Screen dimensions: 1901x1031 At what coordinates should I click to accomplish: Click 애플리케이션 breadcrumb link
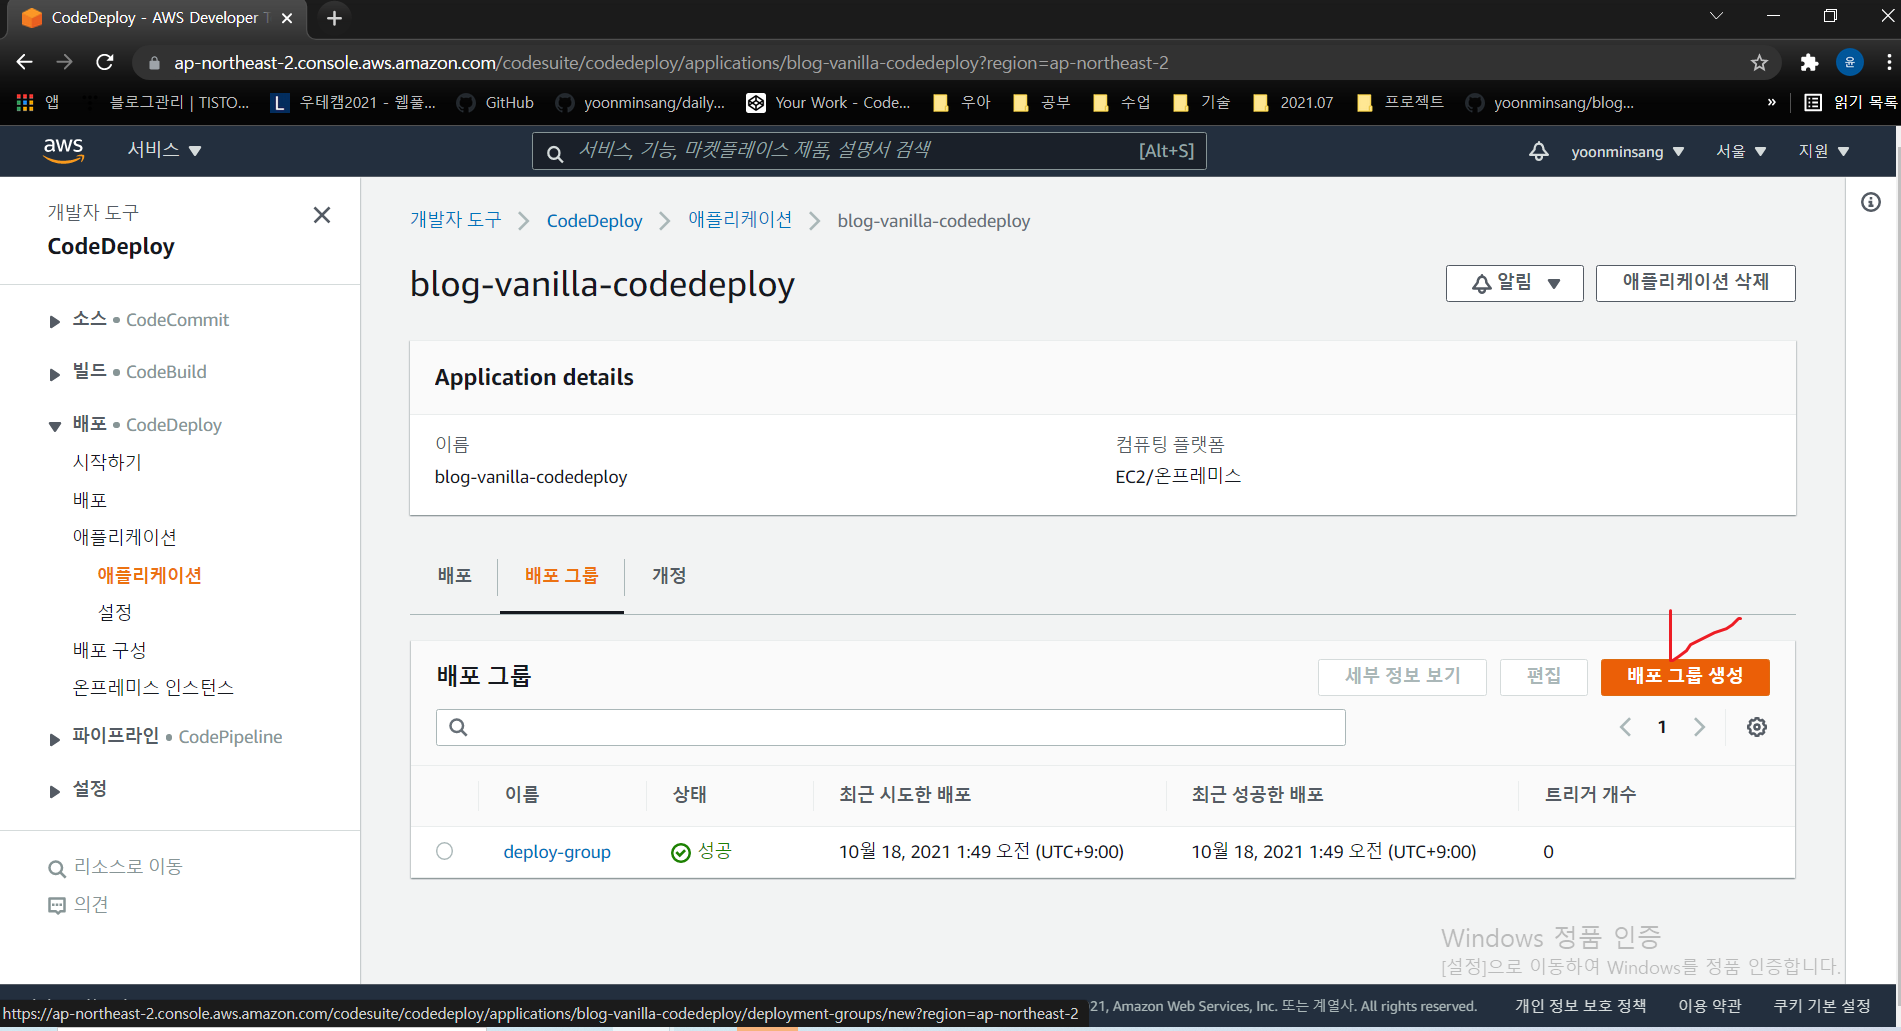click(740, 220)
